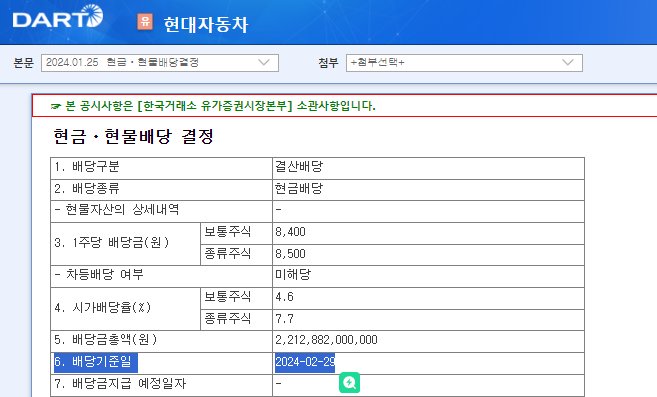The image size is (657, 397).
Task: Click the 7. 배당금지급 예정일자 label
Action: pyautogui.click(x=120, y=383)
